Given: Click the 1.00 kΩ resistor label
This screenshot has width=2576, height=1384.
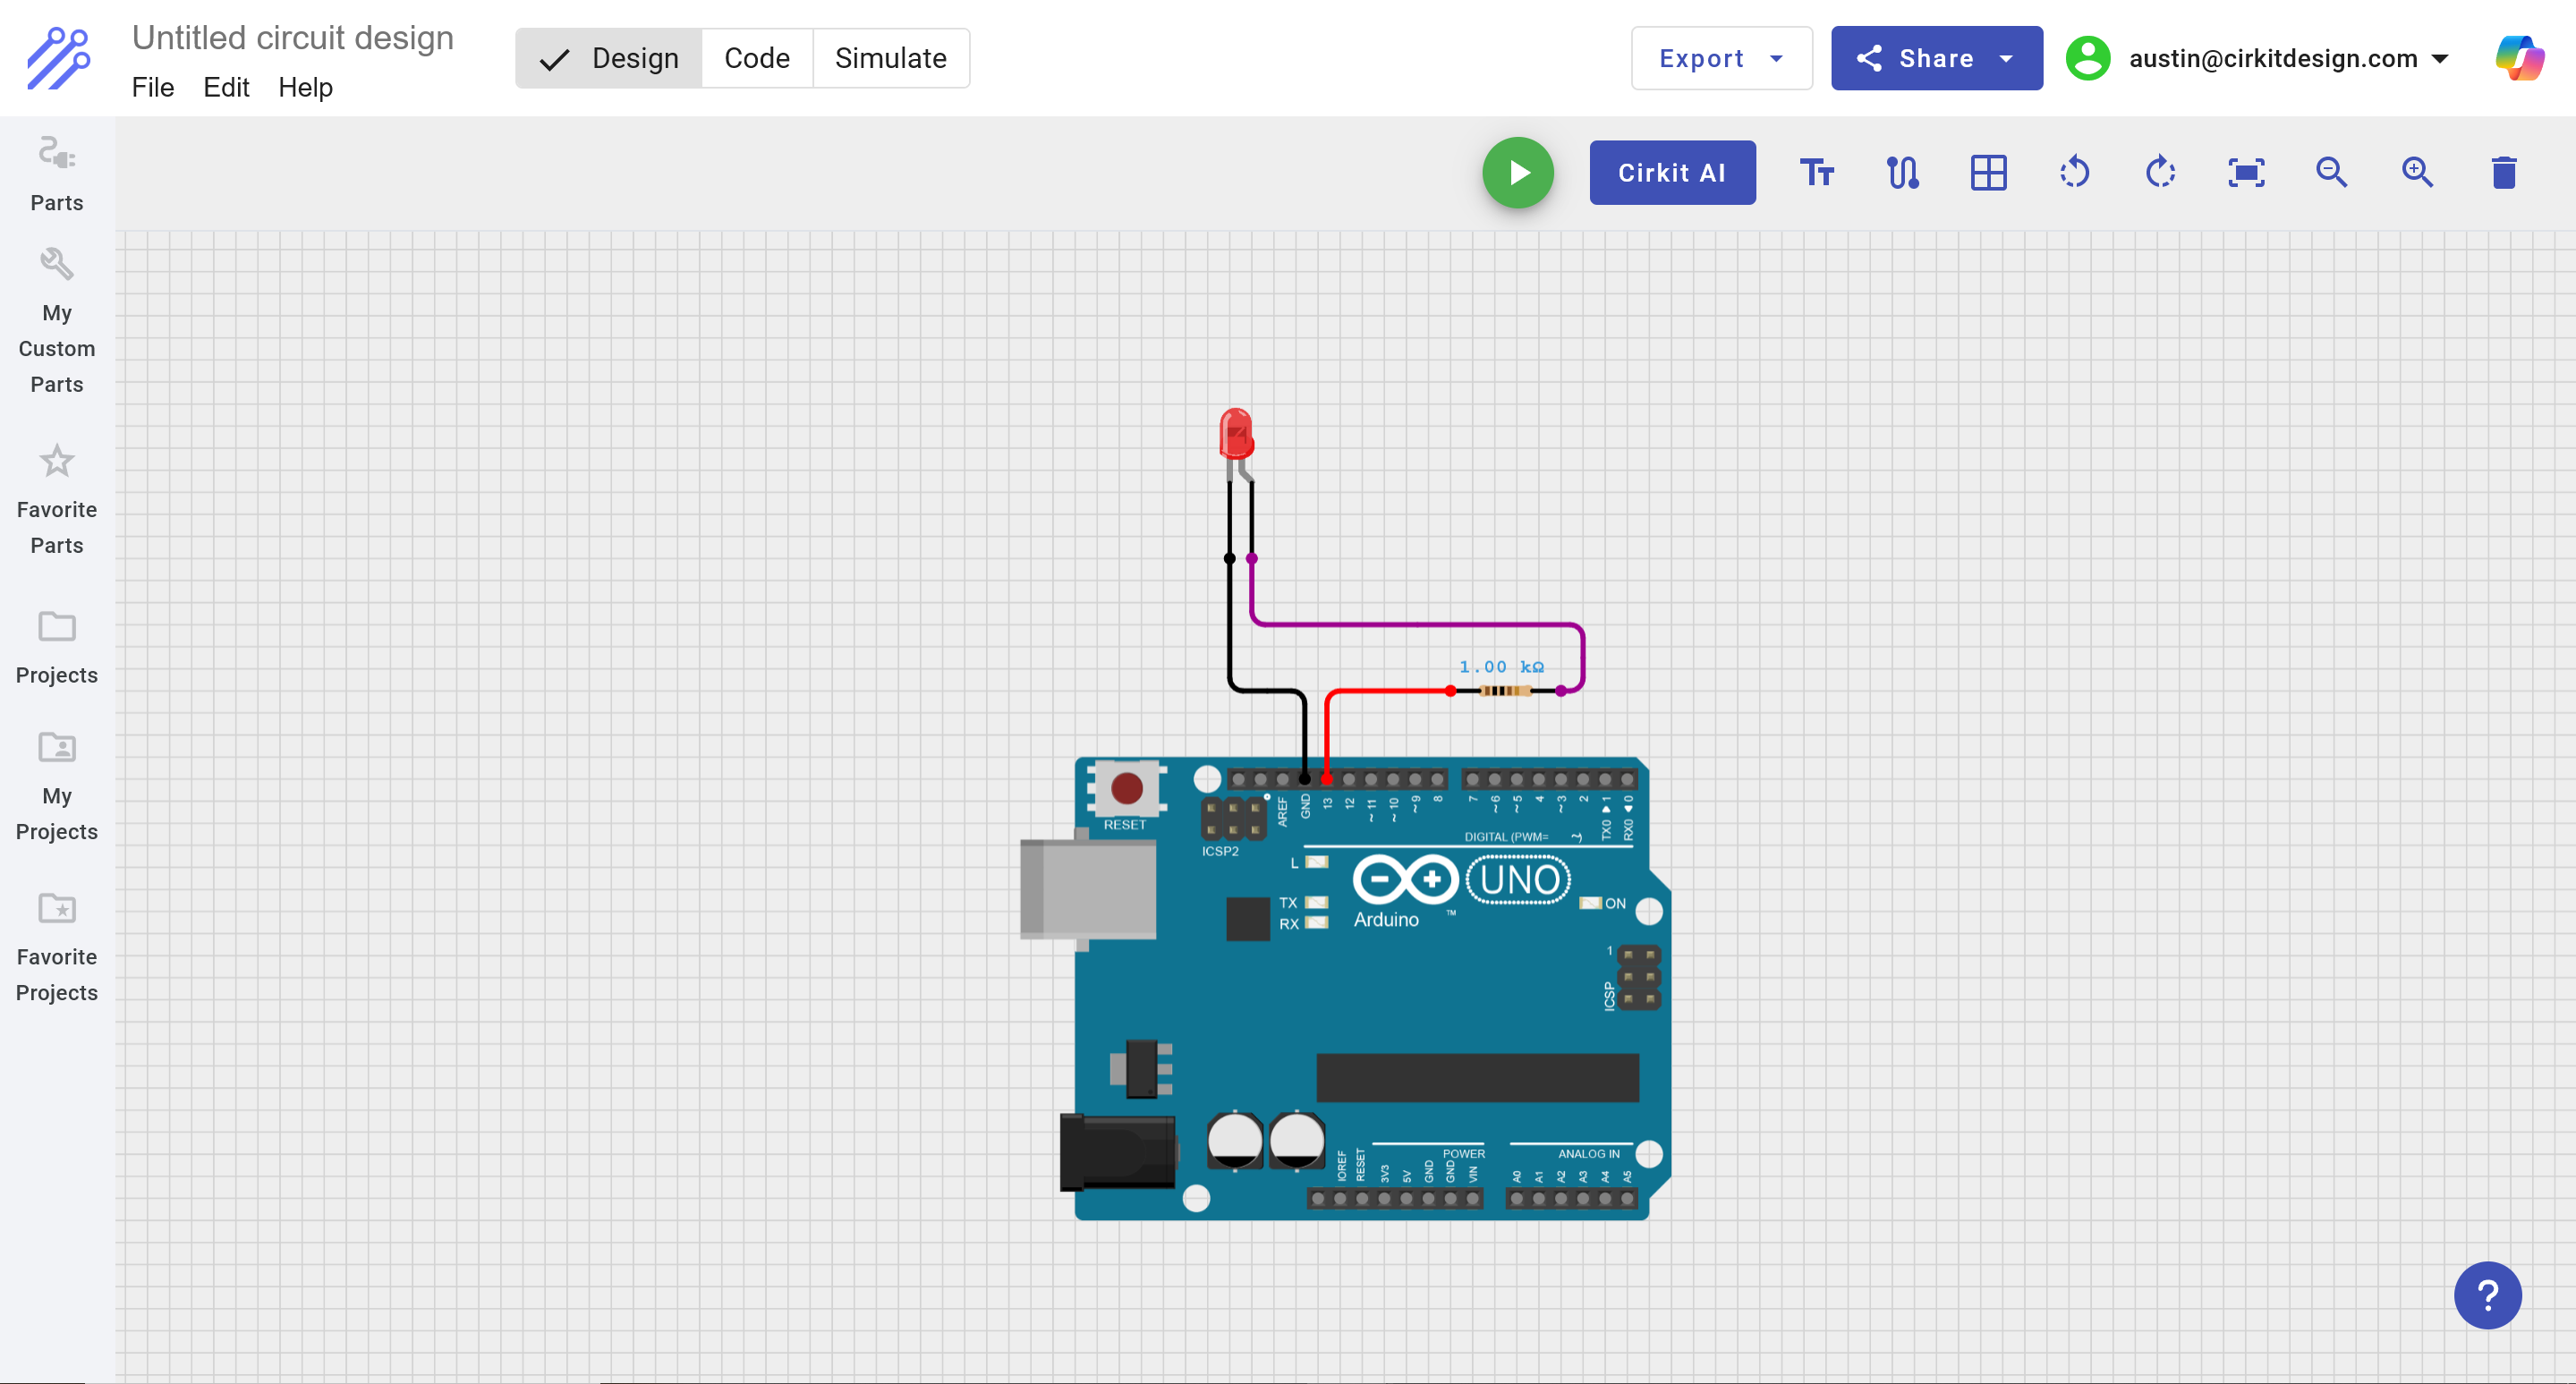Looking at the screenshot, I should (x=1501, y=667).
